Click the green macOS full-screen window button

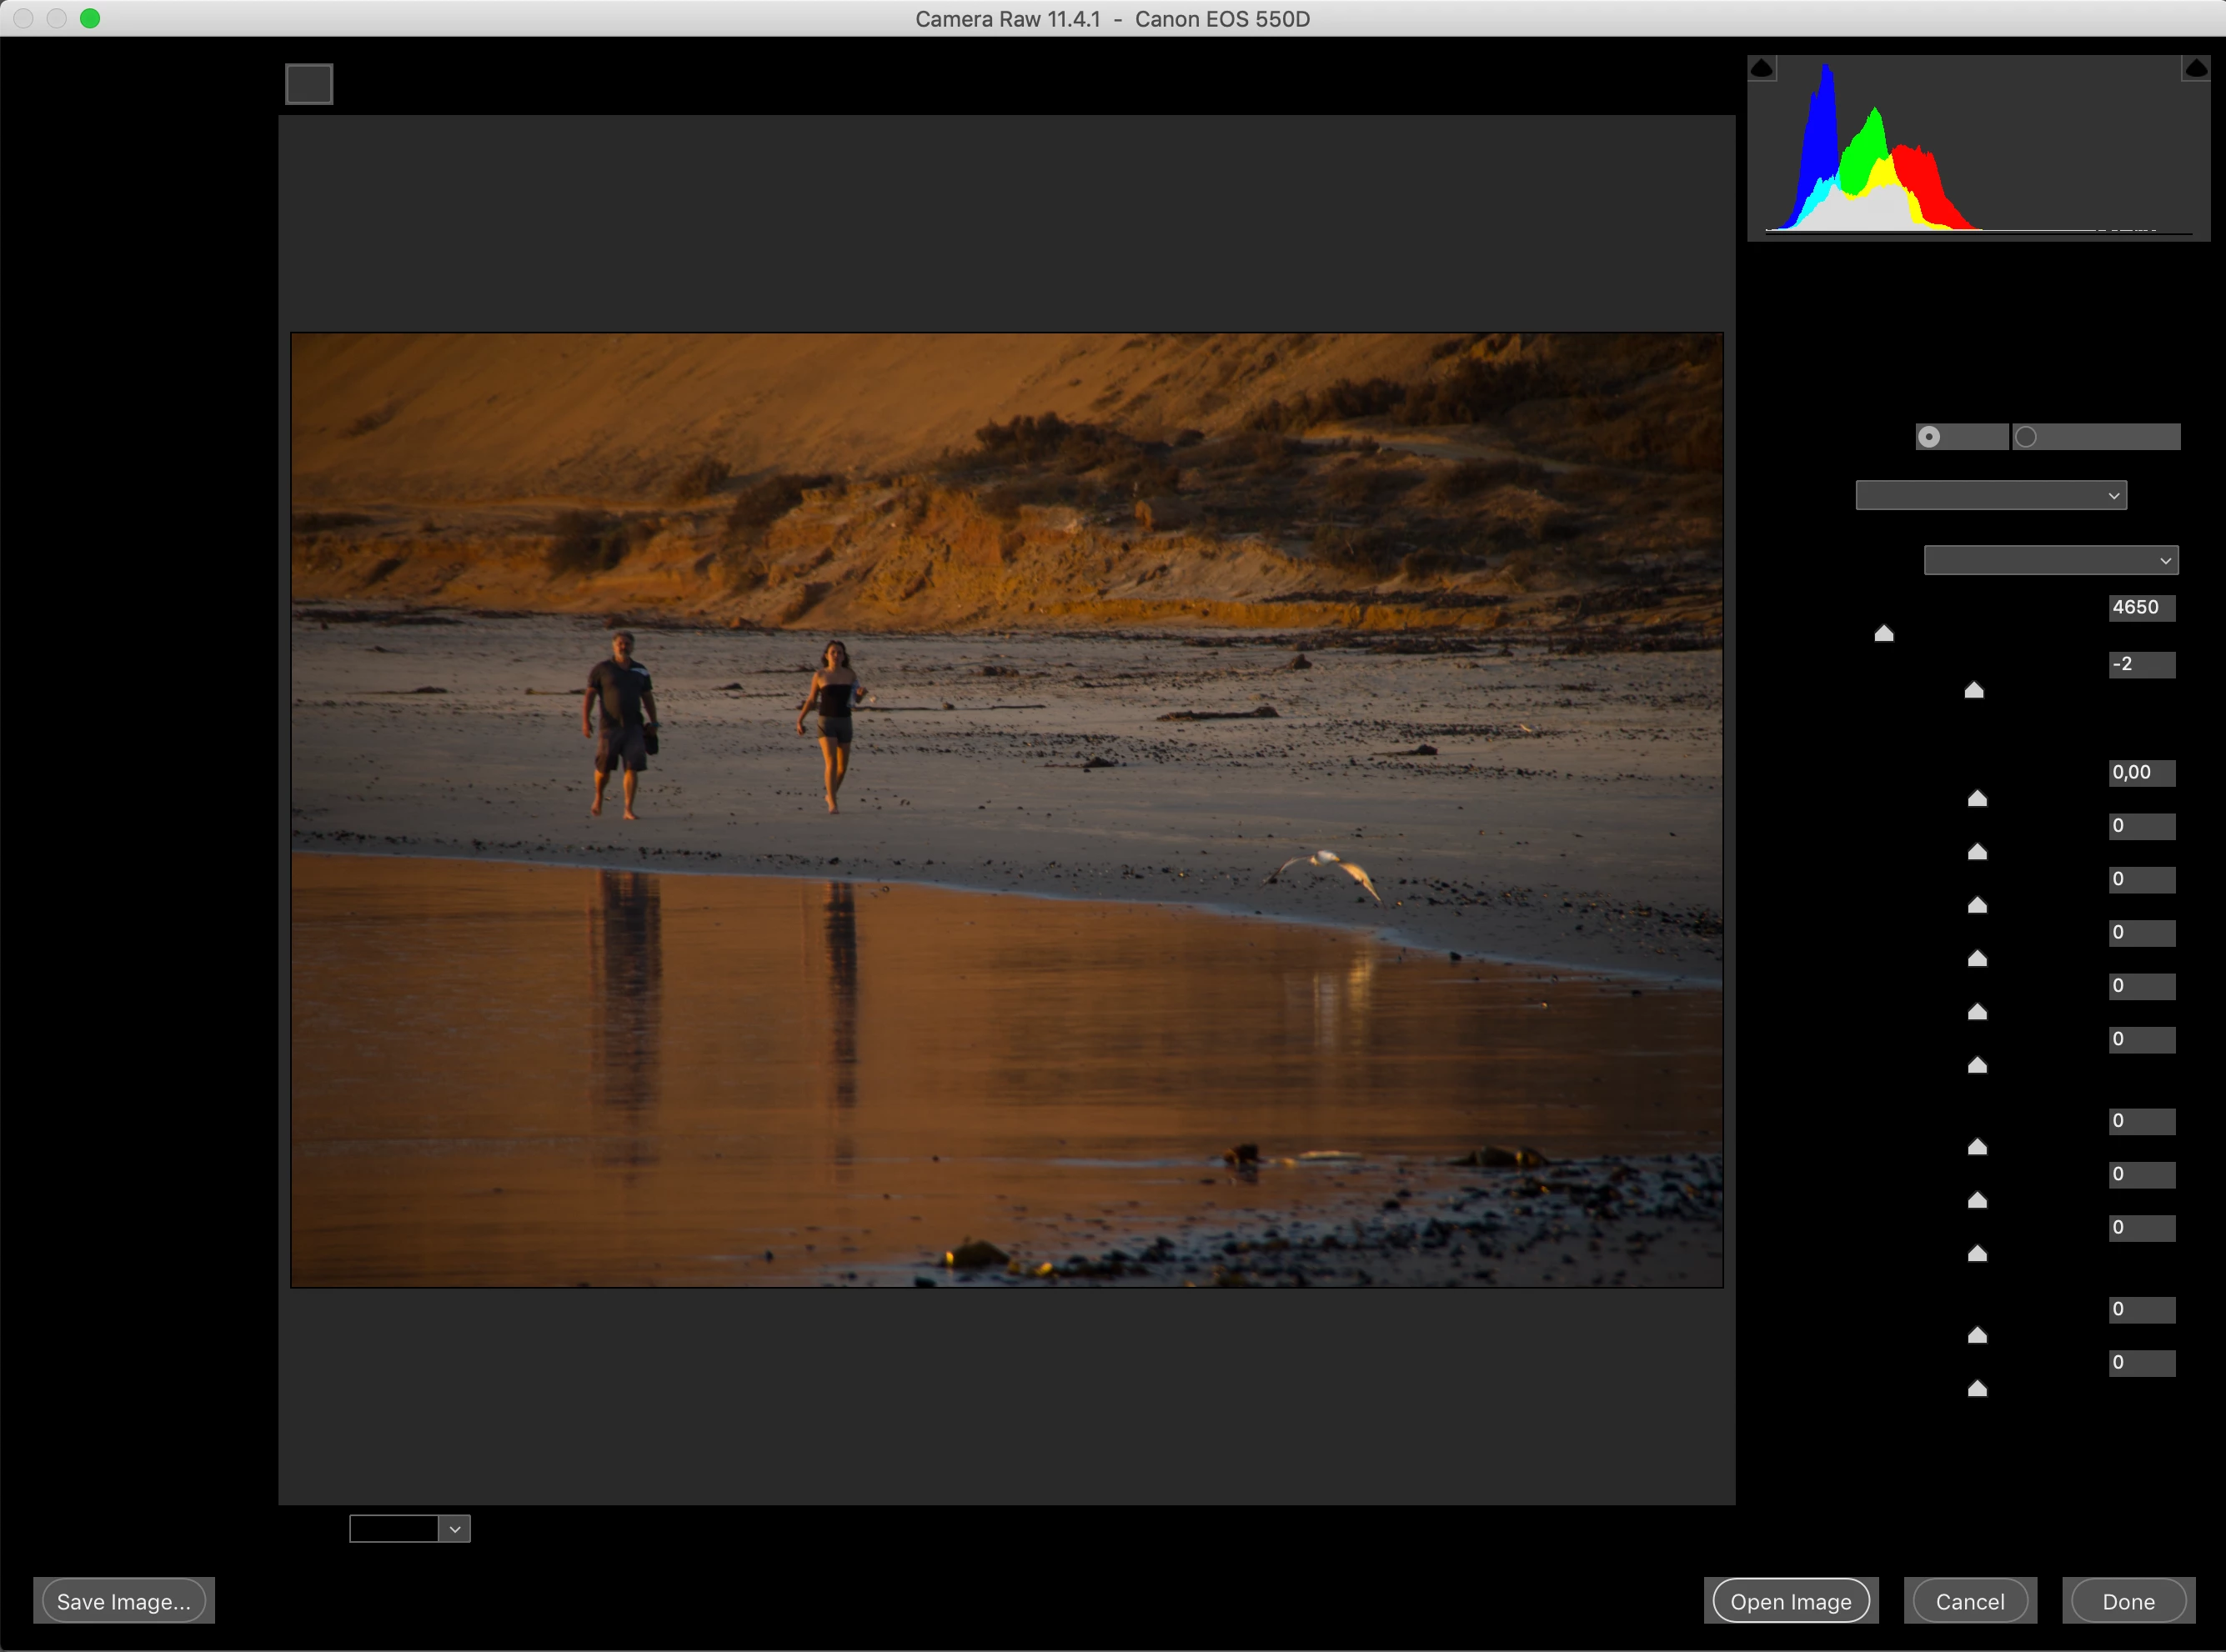[90, 18]
